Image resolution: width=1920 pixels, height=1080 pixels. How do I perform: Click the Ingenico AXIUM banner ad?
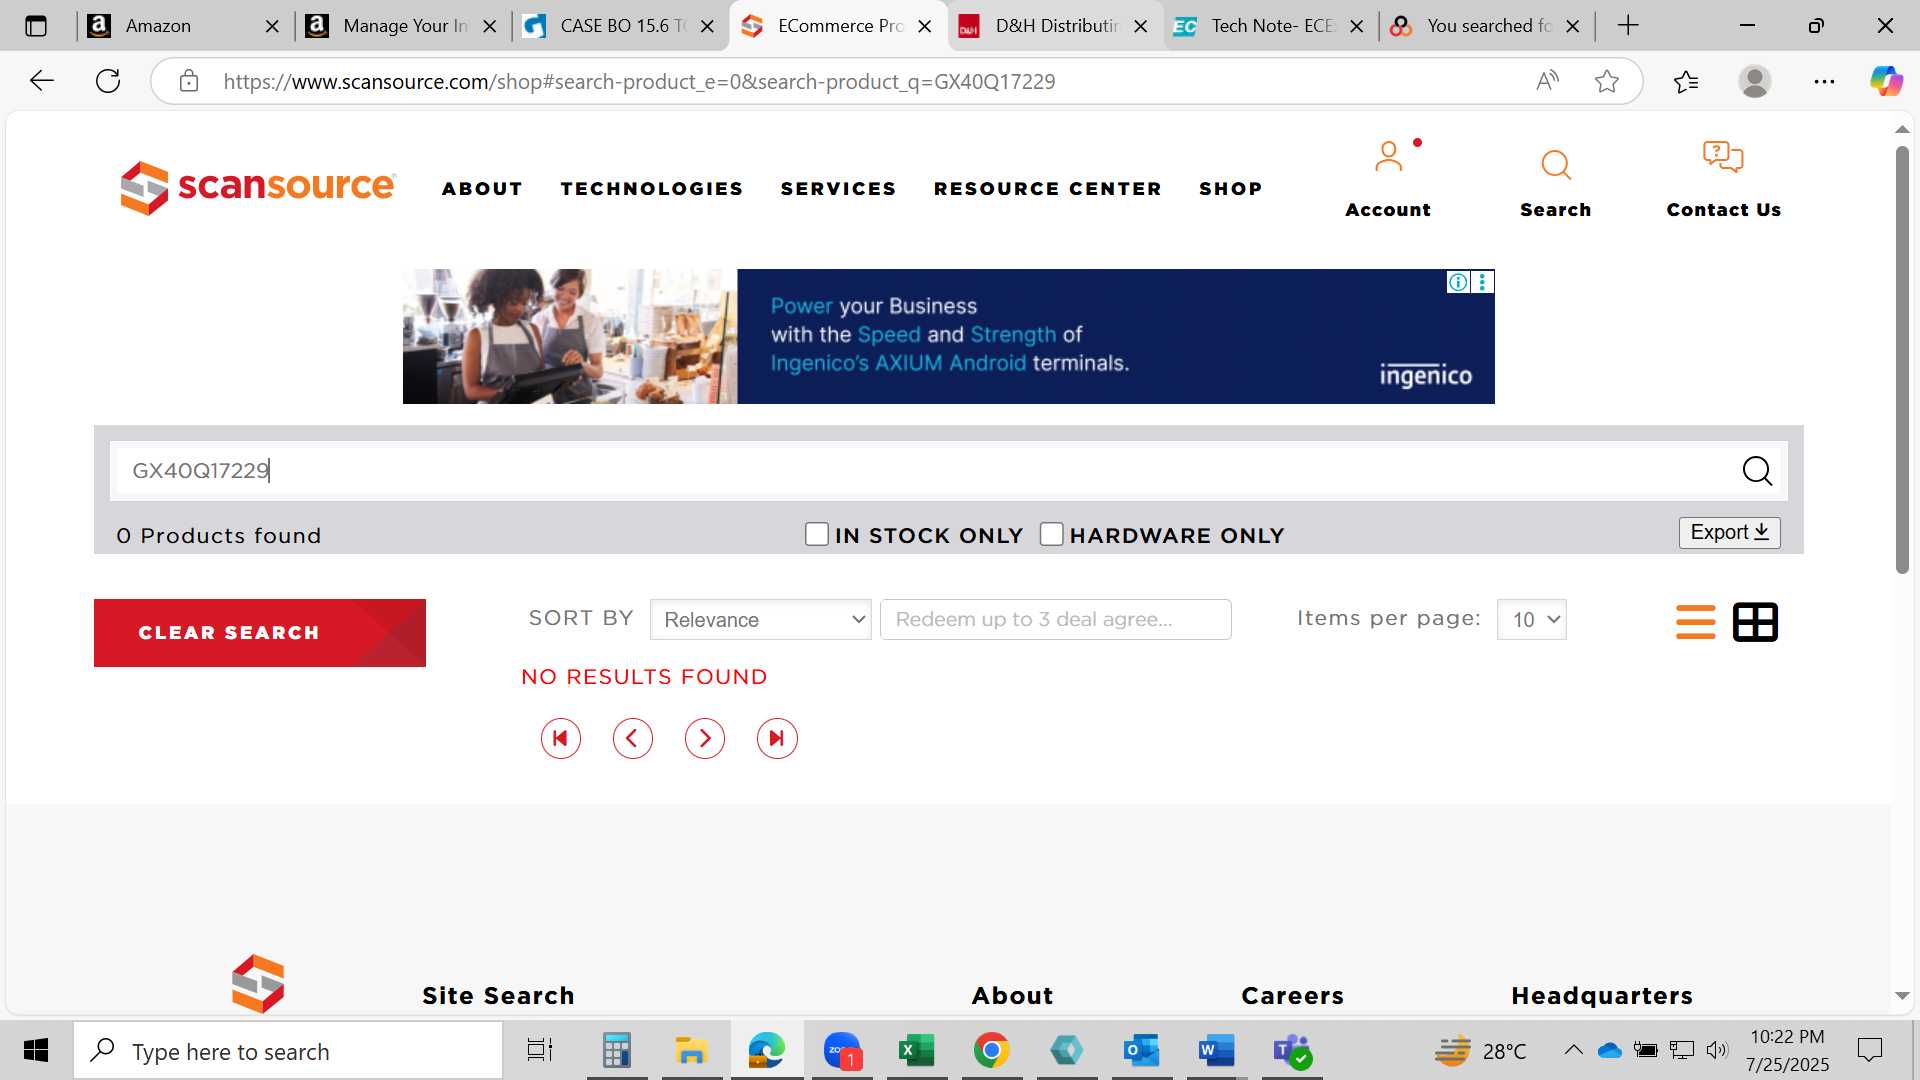pyautogui.click(x=948, y=336)
